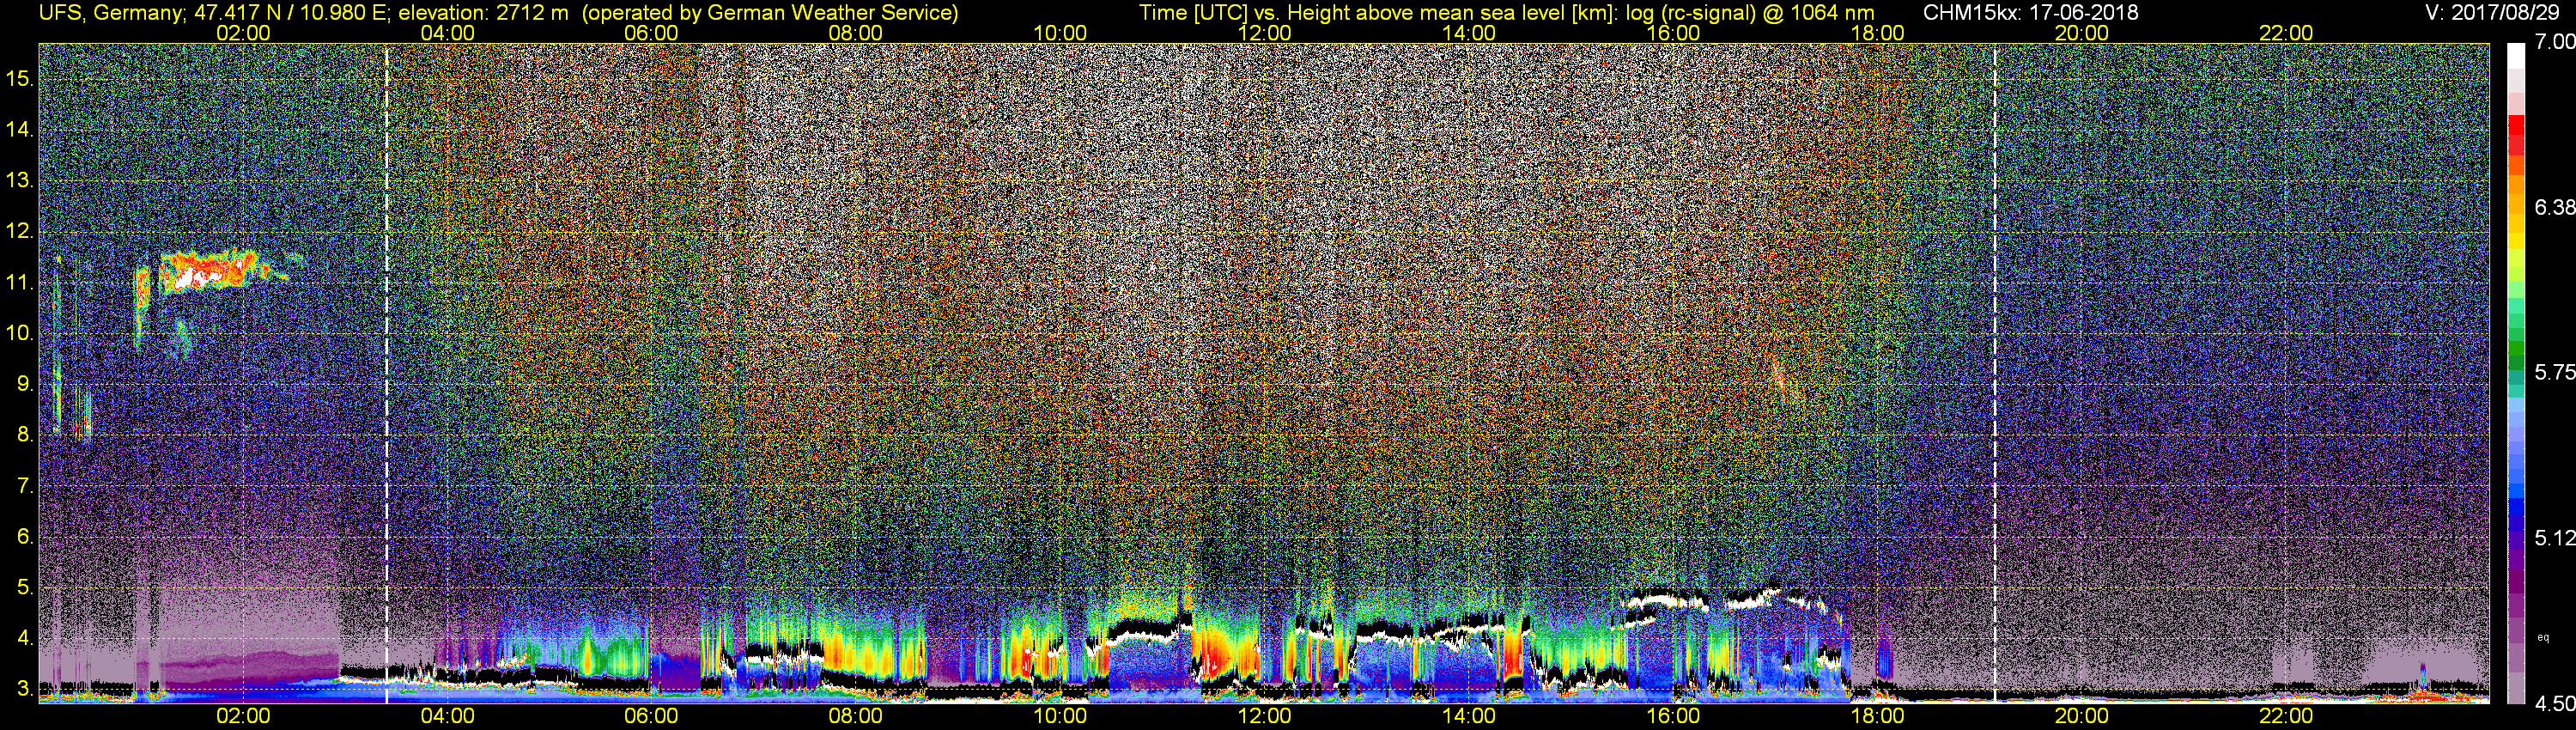
Task: Click the 11. km height axis label
Action: pos(20,282)
